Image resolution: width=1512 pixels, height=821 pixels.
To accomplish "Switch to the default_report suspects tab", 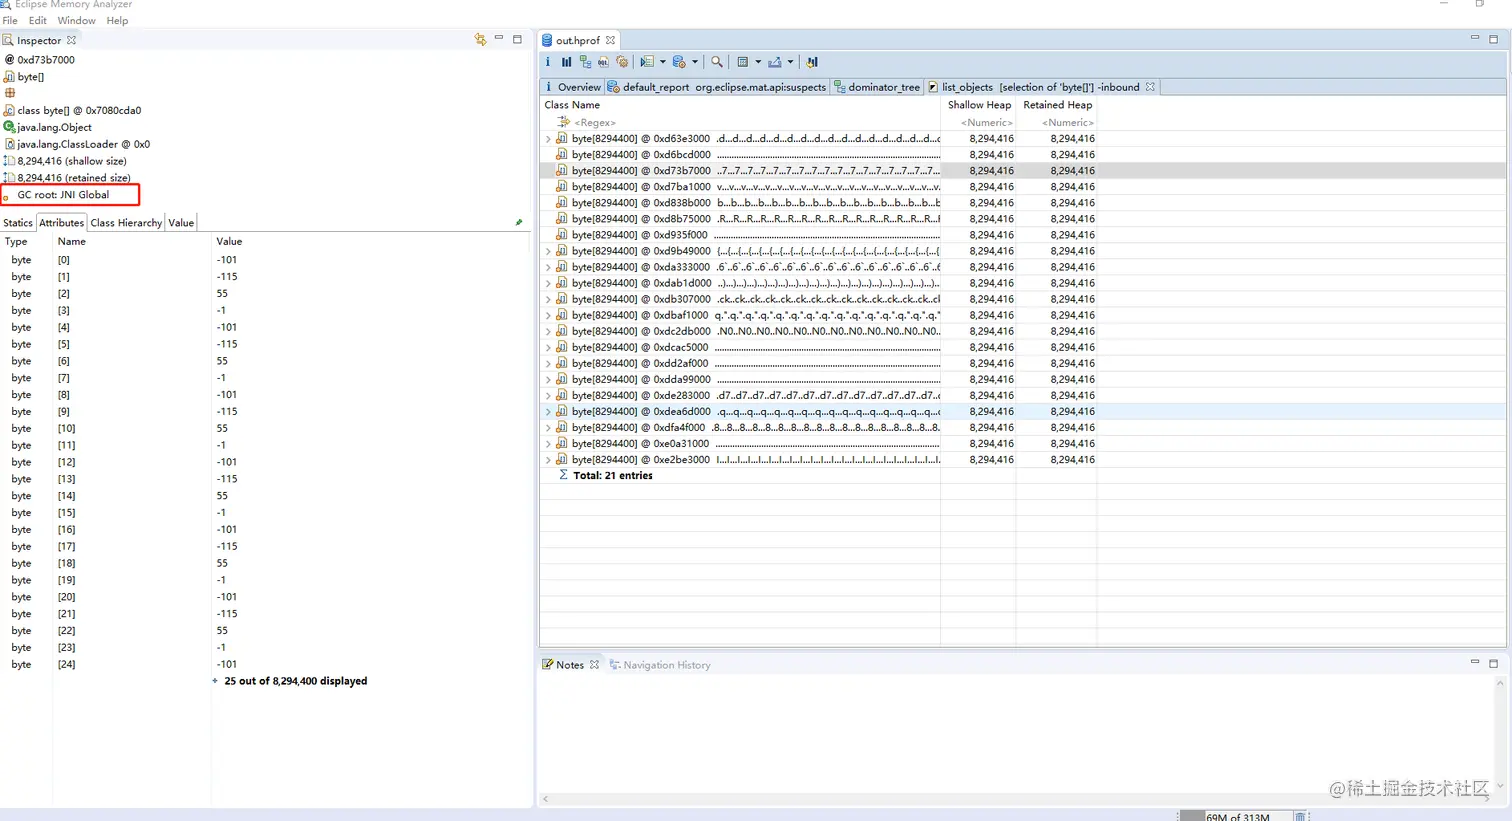I will click(x=717, y=87).
